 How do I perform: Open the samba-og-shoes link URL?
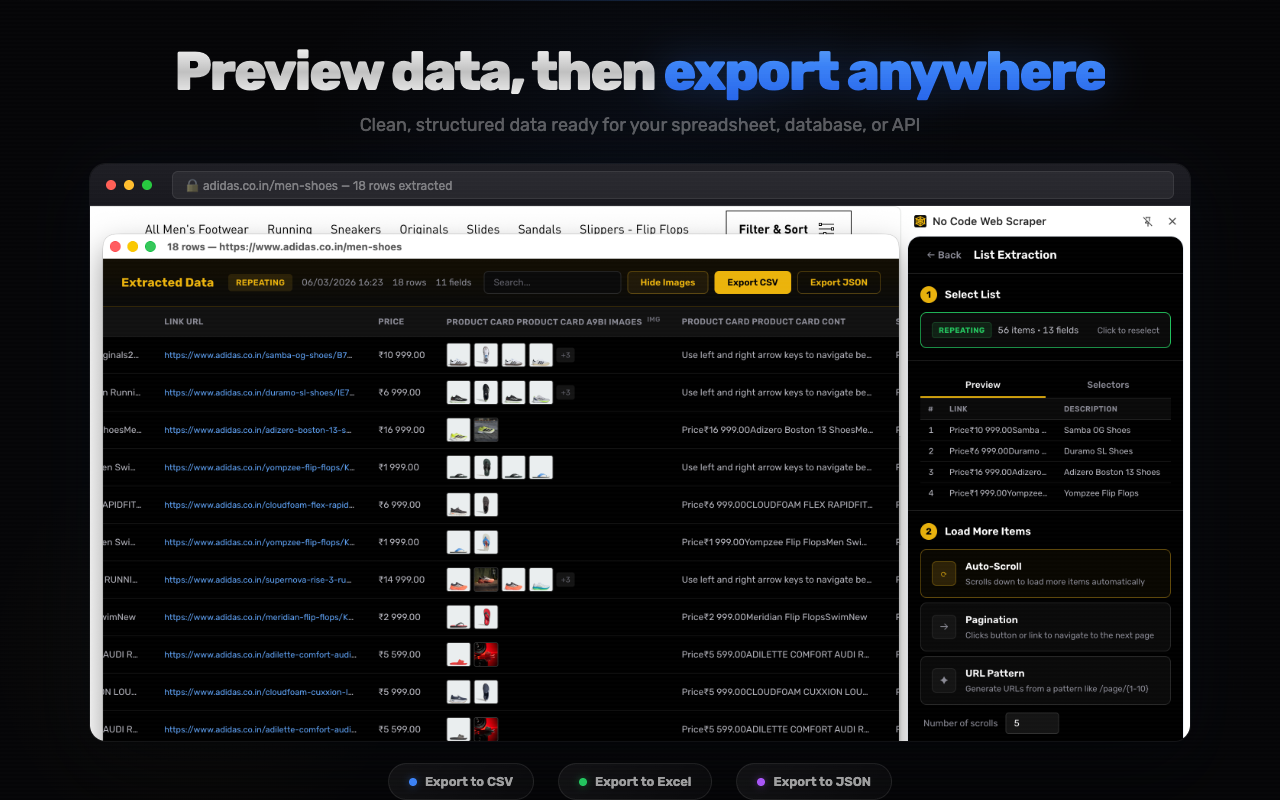[259, 355]
